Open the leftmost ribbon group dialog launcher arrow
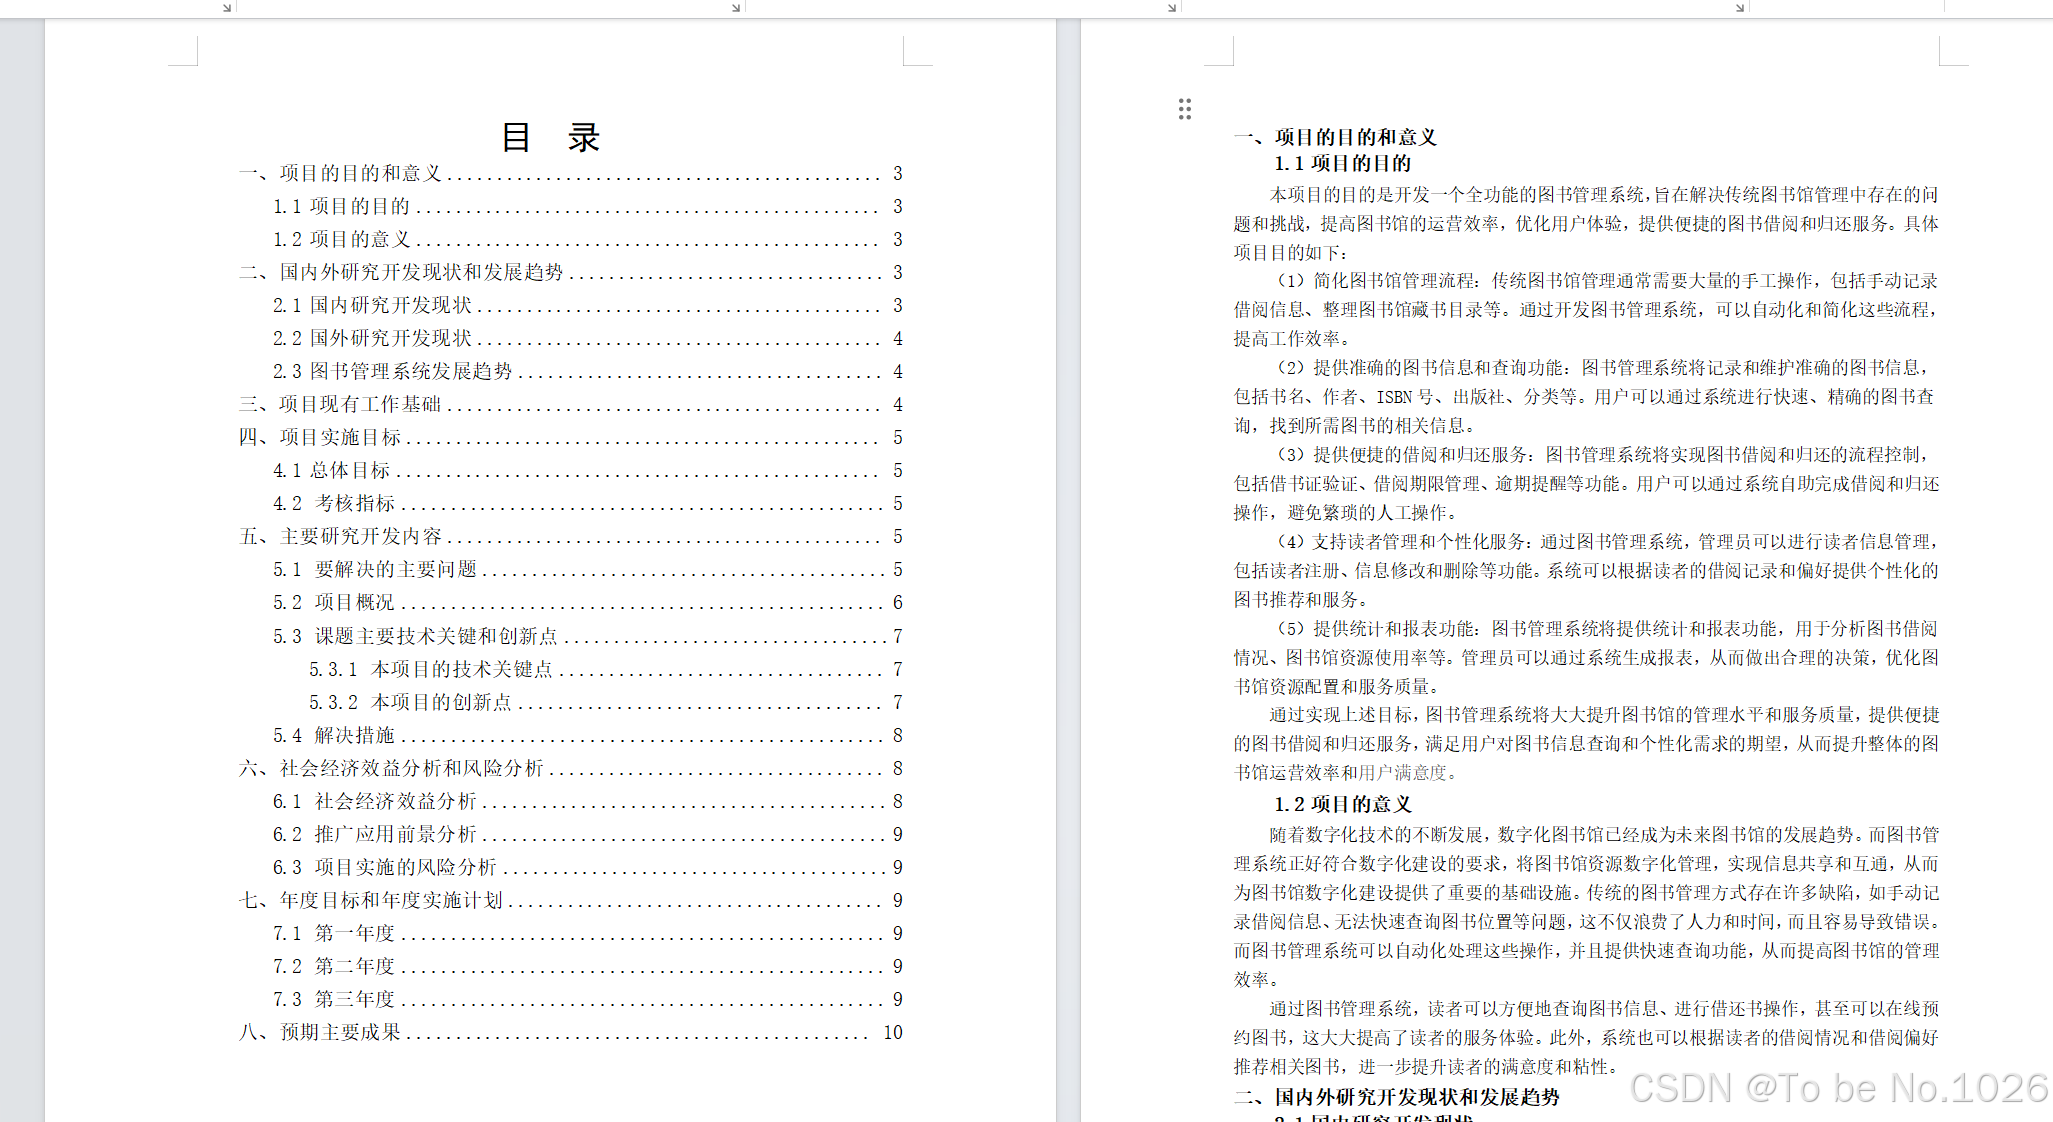2053x1122 pixels. (x=227, y=7)
